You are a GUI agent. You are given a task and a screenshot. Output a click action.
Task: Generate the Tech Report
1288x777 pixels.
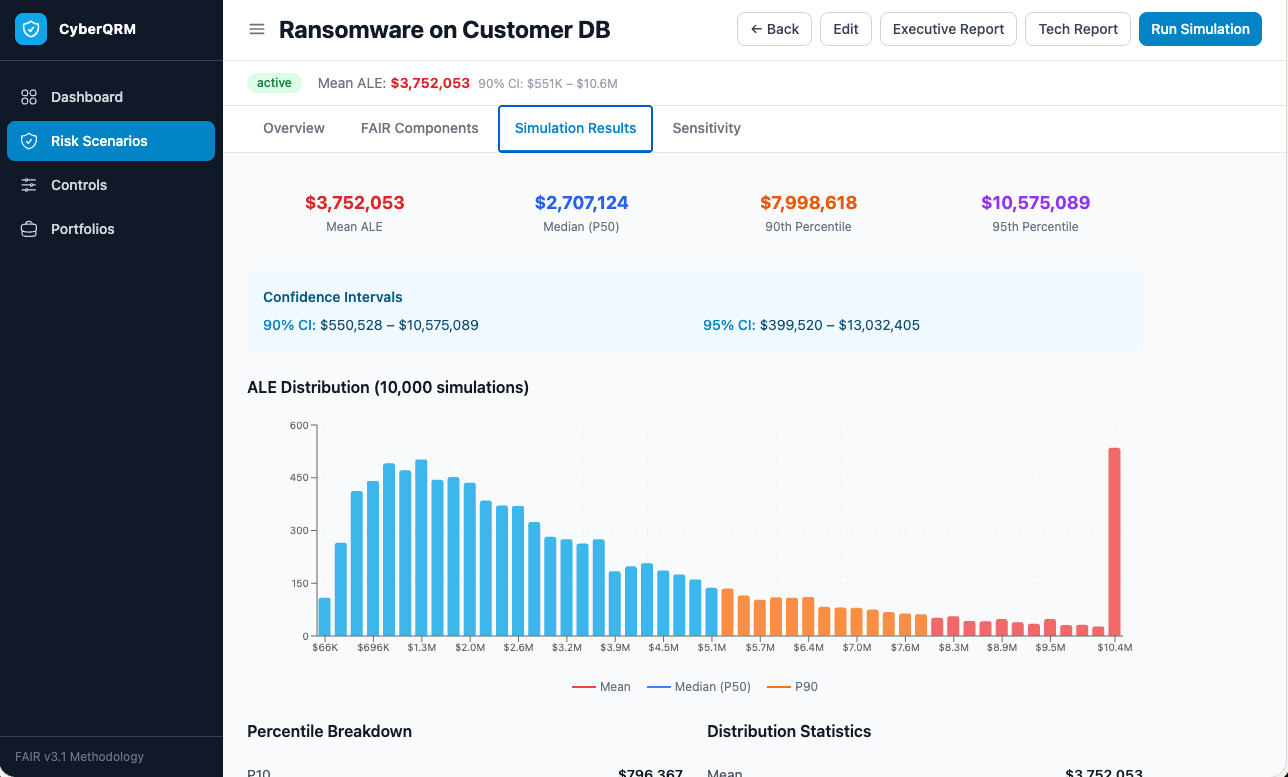click(1078, 29)
